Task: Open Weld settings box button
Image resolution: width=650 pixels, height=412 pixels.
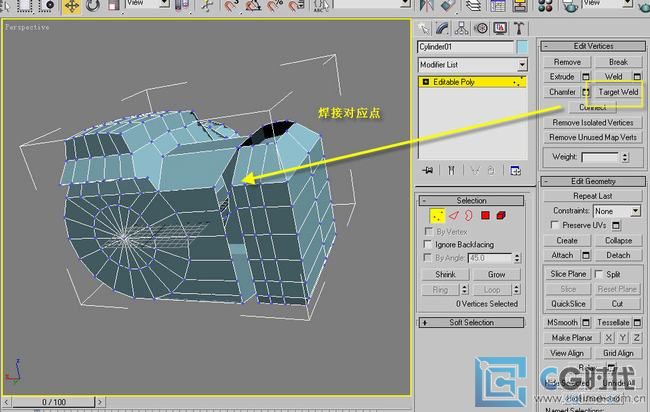Action: [637, 77]
